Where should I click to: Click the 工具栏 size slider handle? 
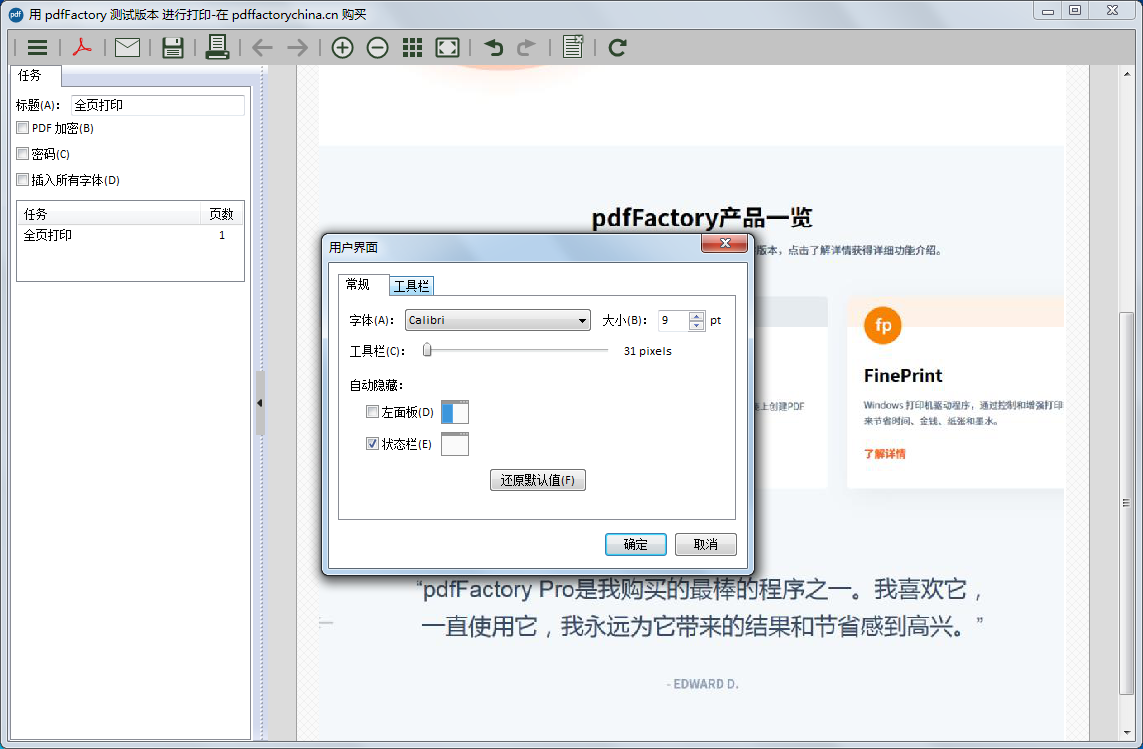[x=427, y=350]
